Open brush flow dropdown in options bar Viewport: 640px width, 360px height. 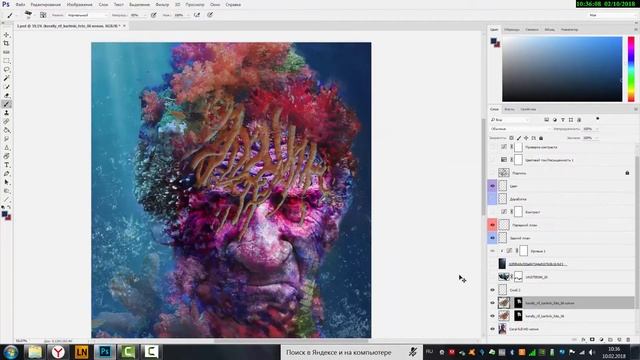pyautogui.click(x=188, y=15)
